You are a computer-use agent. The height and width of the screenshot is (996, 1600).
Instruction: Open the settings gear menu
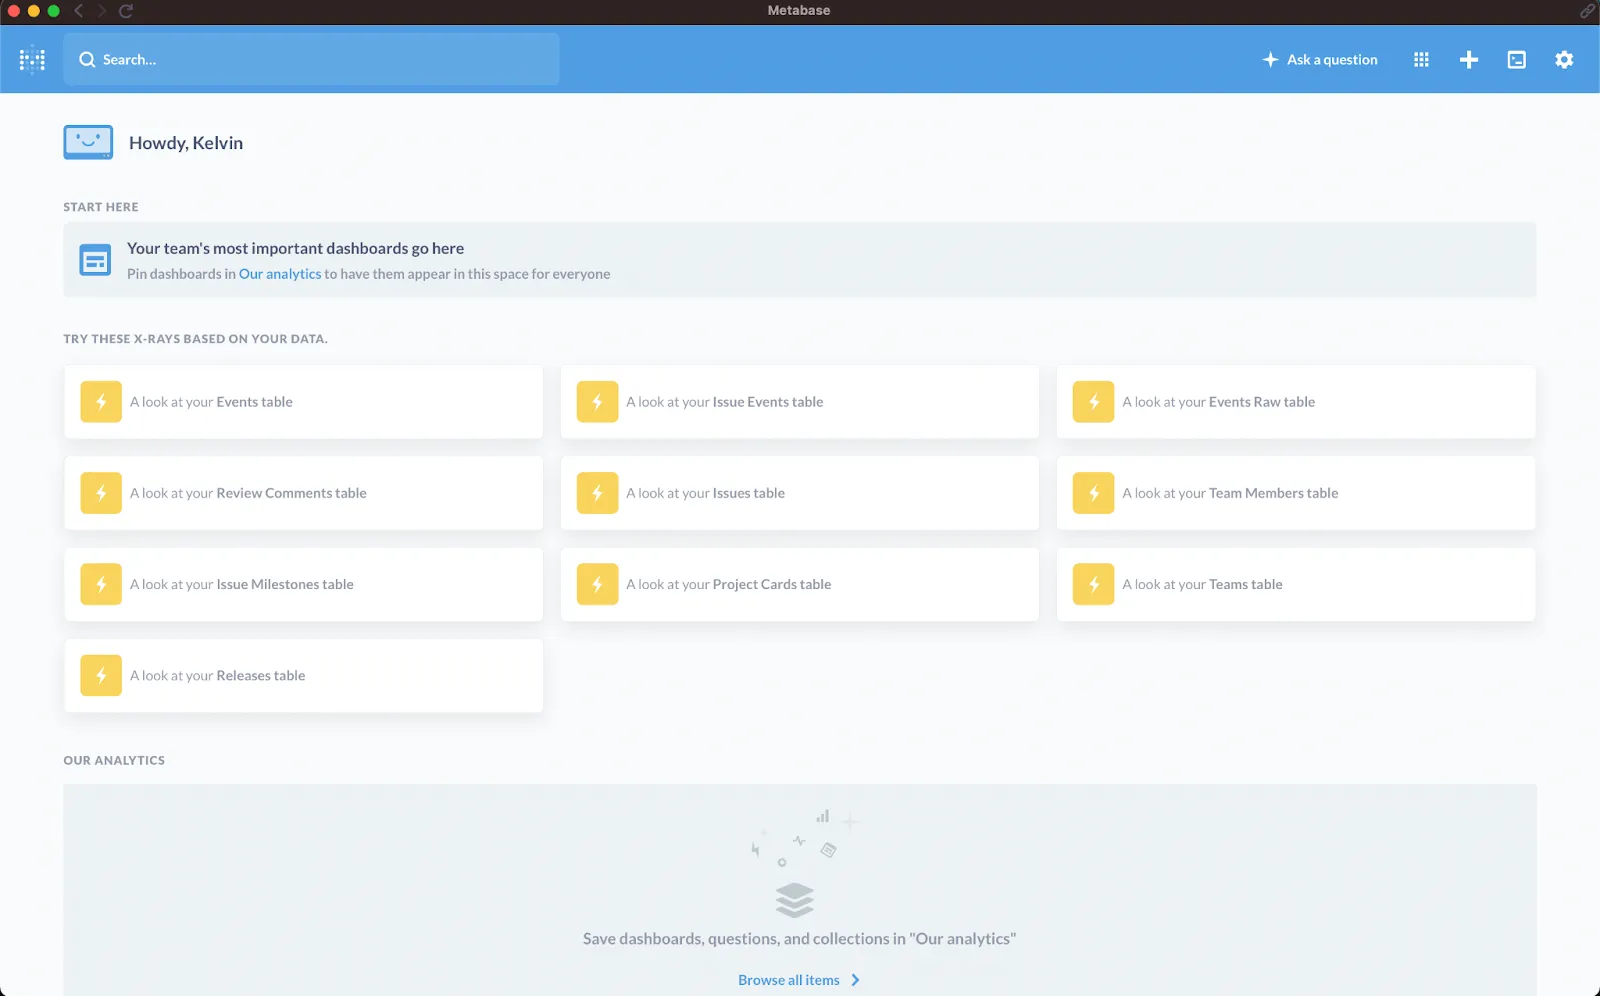point(1564,59)
